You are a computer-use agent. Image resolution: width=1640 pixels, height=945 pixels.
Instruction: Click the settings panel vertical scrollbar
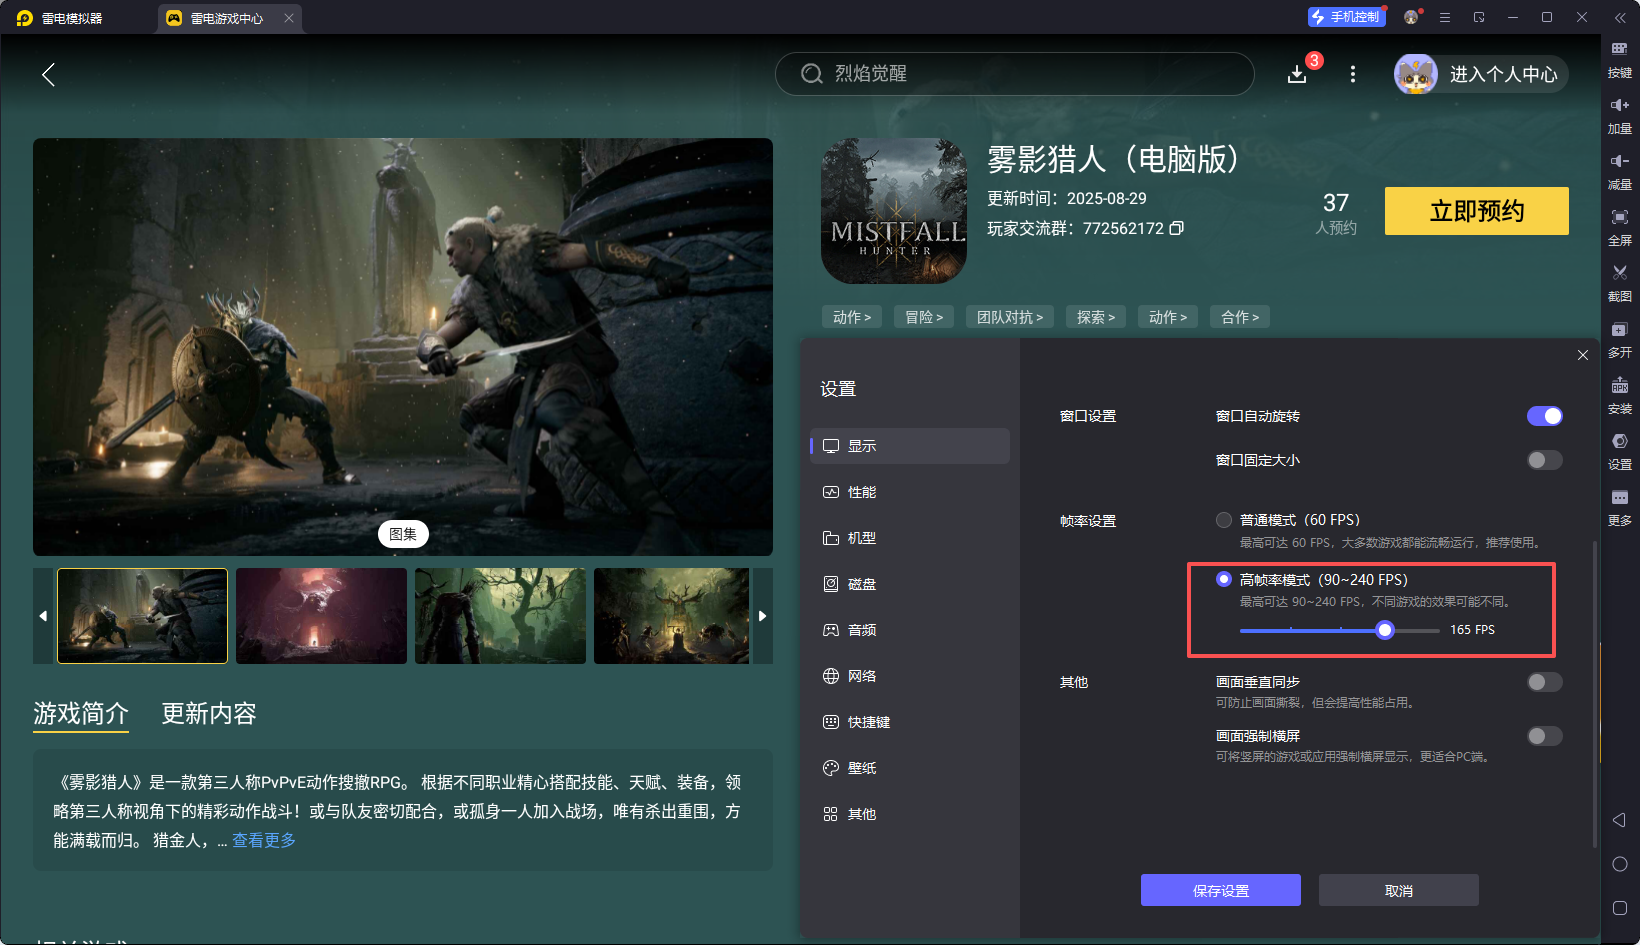tap(1594, 694)
